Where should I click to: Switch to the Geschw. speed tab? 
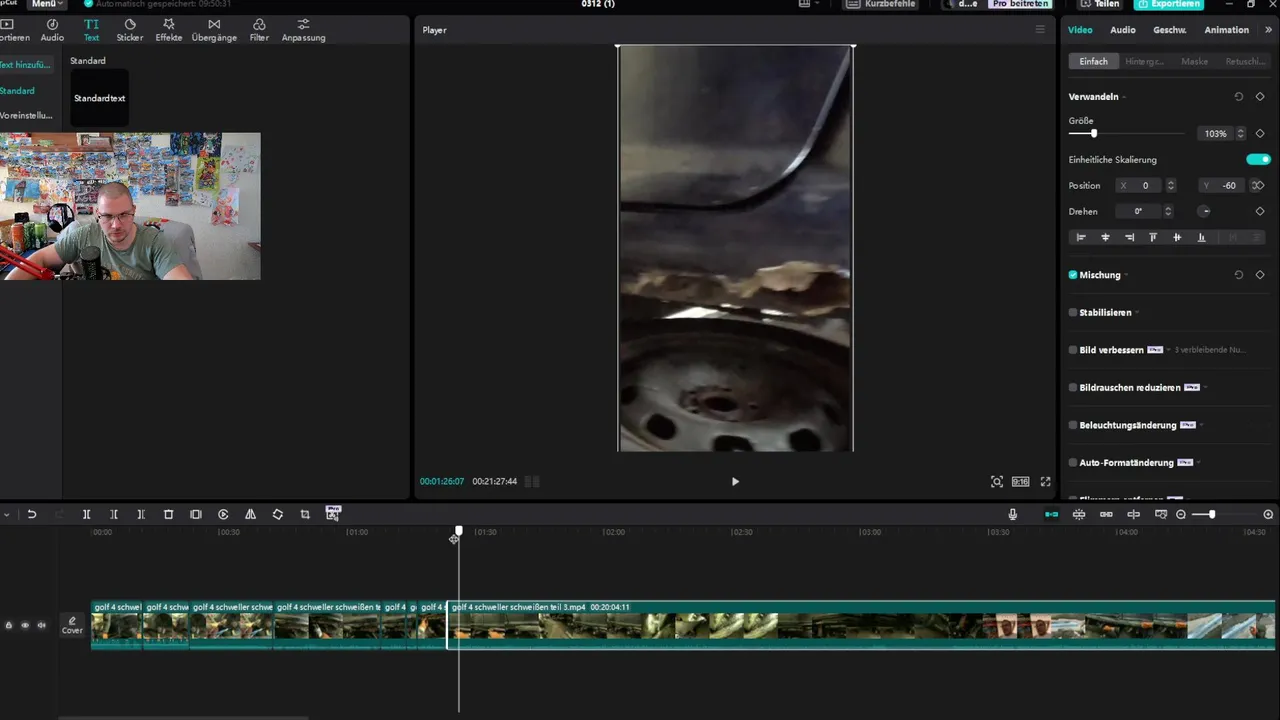pos(1170,30)
